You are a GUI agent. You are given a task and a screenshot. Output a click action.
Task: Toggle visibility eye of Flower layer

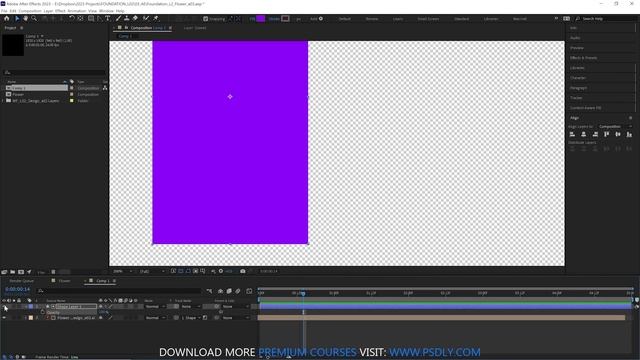[x=4, y=318]
